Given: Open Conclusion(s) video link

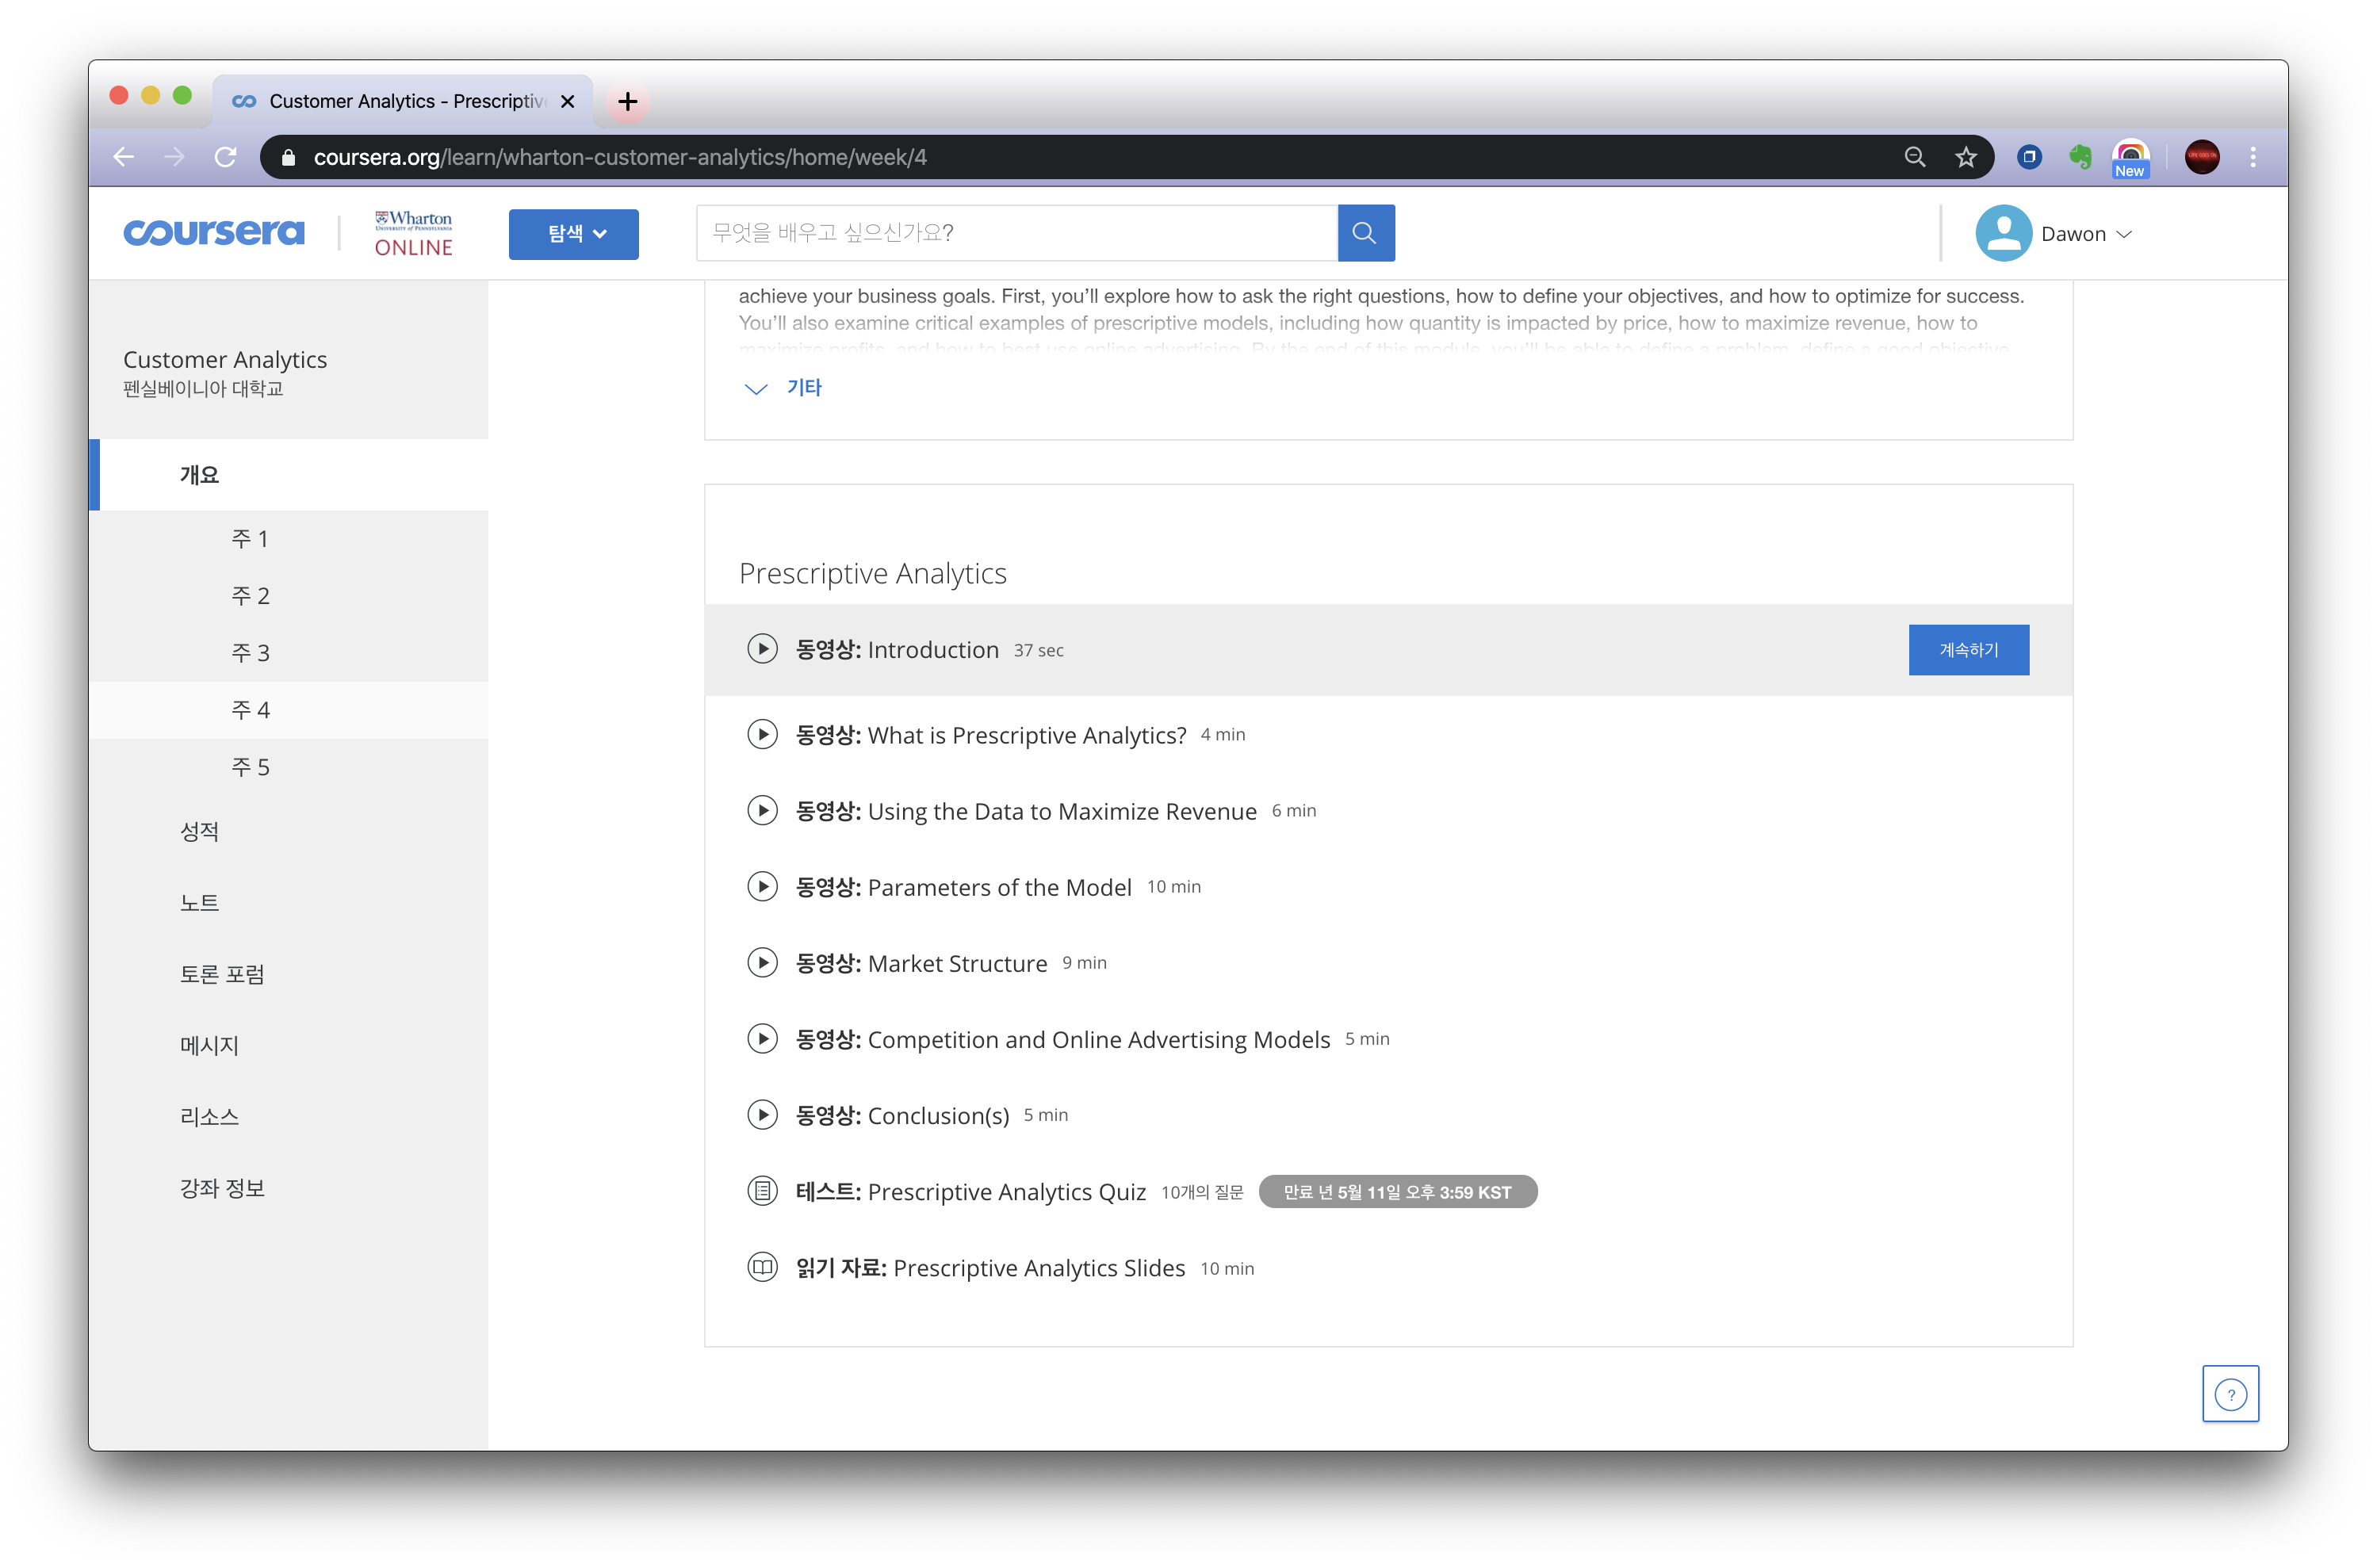Looking at the screenshot, I should [902, 1115].
